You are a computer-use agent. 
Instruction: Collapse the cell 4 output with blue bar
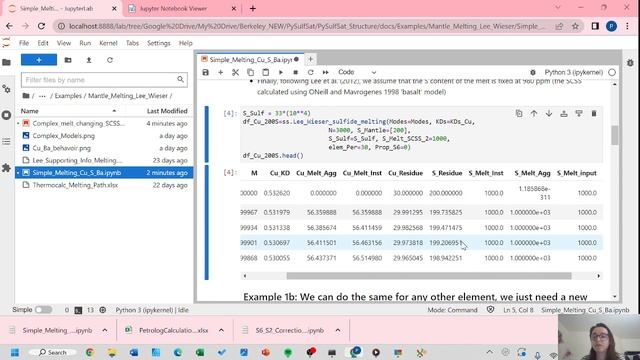[207, 222]
